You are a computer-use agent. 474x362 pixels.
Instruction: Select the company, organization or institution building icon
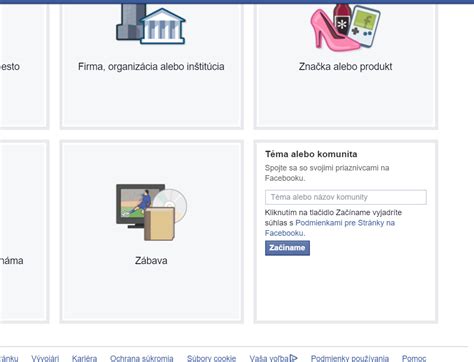[151, 24]
